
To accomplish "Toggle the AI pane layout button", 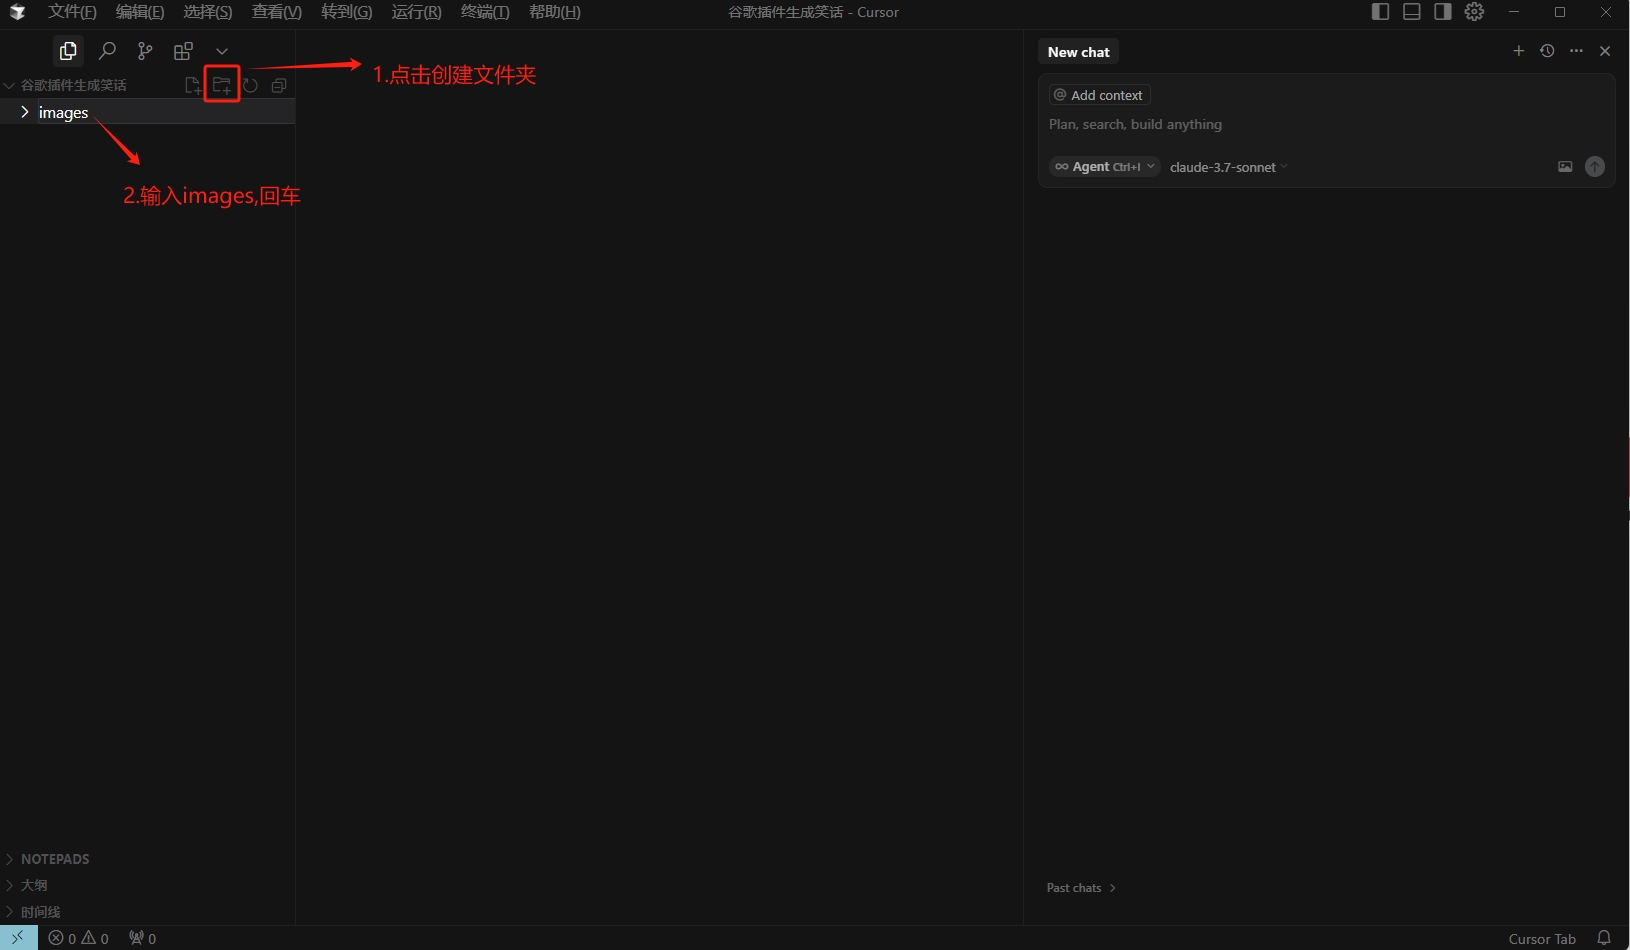I will [x=1442, y=12].
